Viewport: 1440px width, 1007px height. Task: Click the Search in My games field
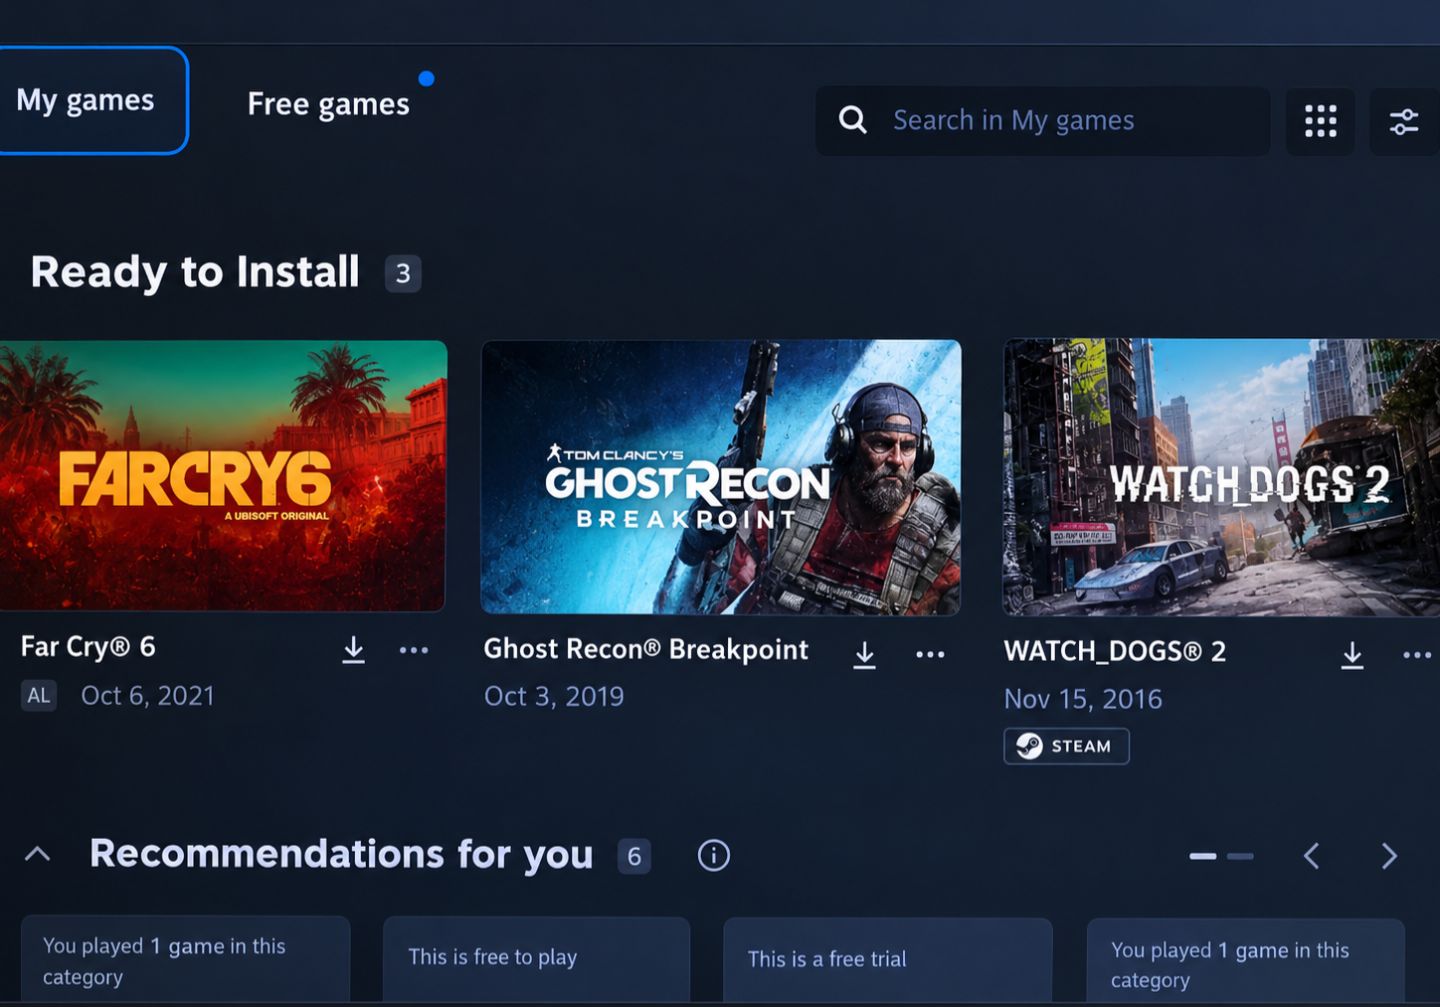tap(1042, 121)
